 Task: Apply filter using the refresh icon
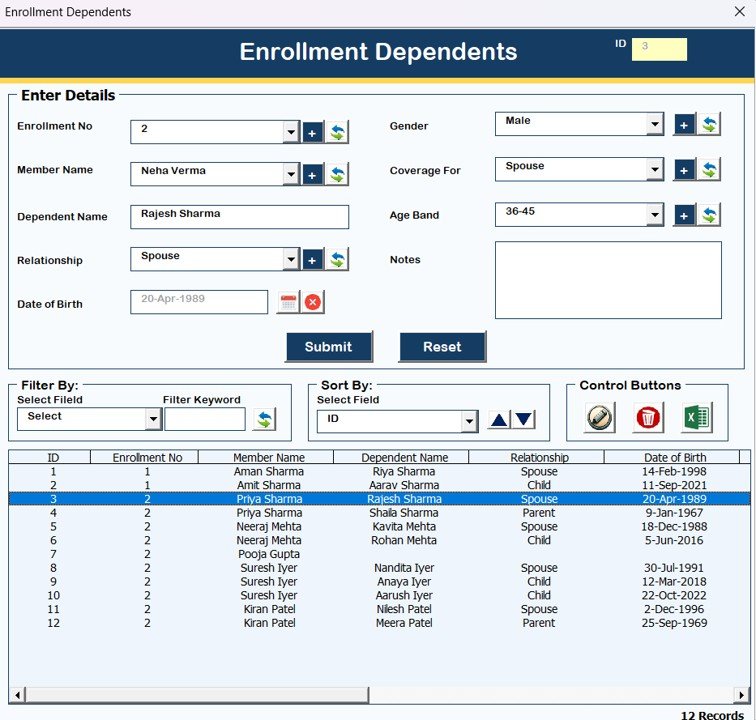click(x=264, y=419)
